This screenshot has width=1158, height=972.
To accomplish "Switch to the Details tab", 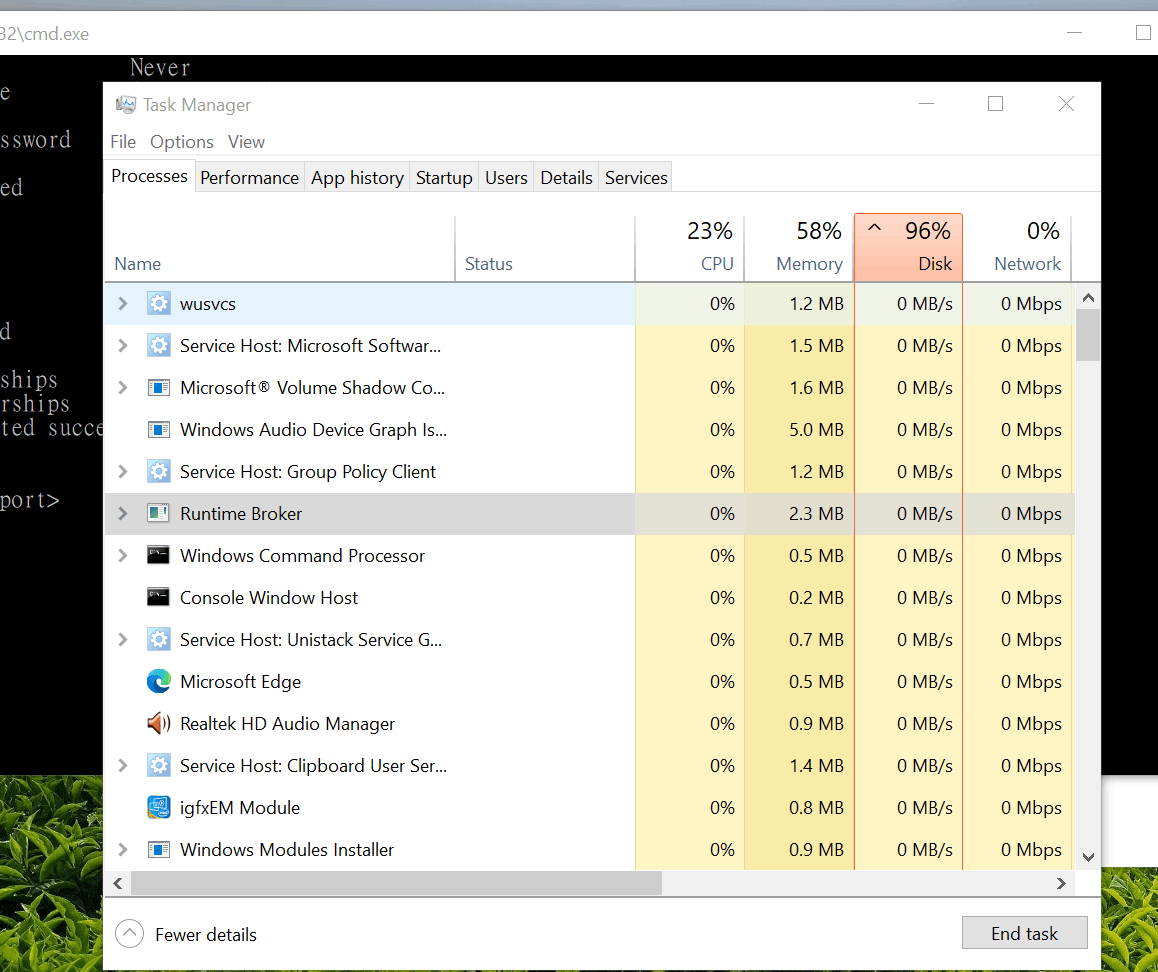I will [566, 178].
